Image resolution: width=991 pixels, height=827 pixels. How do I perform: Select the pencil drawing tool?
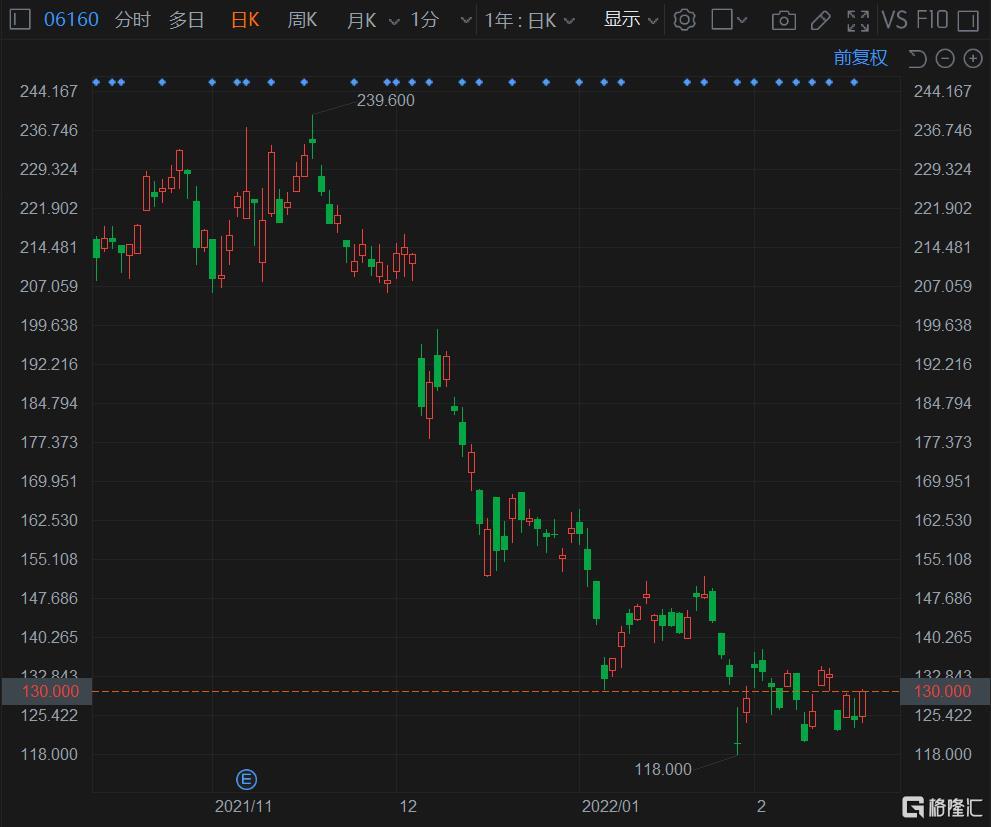[820, 20]
